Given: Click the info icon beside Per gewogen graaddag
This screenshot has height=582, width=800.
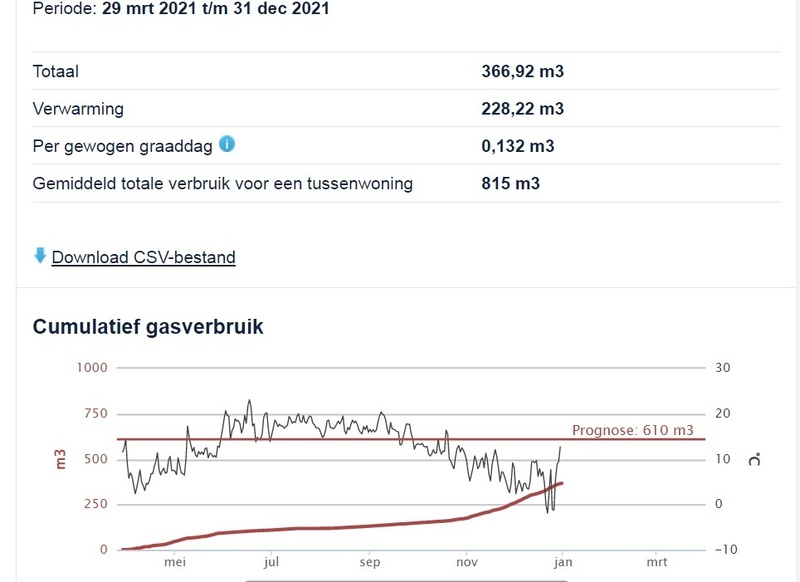Looking at the screenshot, I should tap(227, 144).
